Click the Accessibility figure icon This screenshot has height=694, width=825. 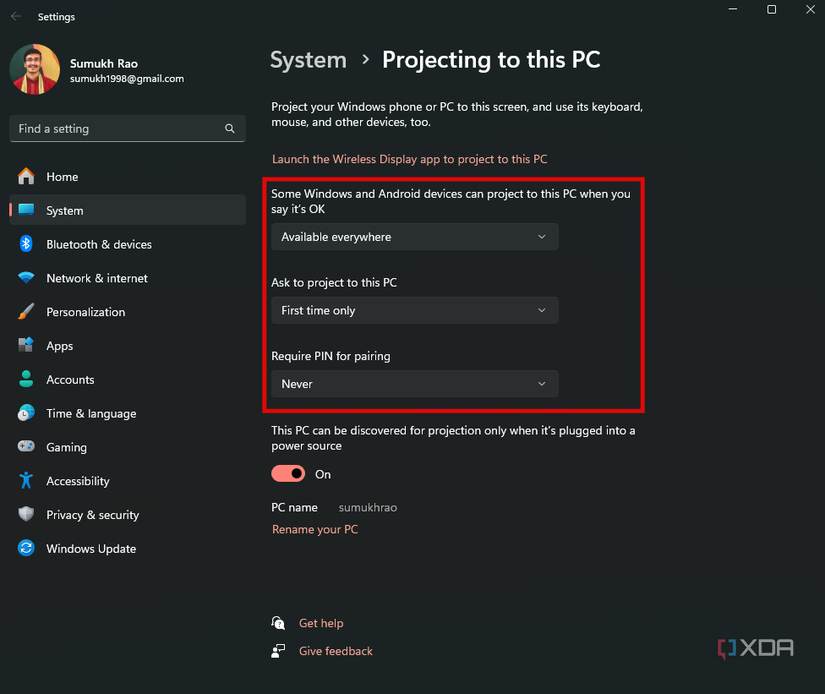click(26, 481)
